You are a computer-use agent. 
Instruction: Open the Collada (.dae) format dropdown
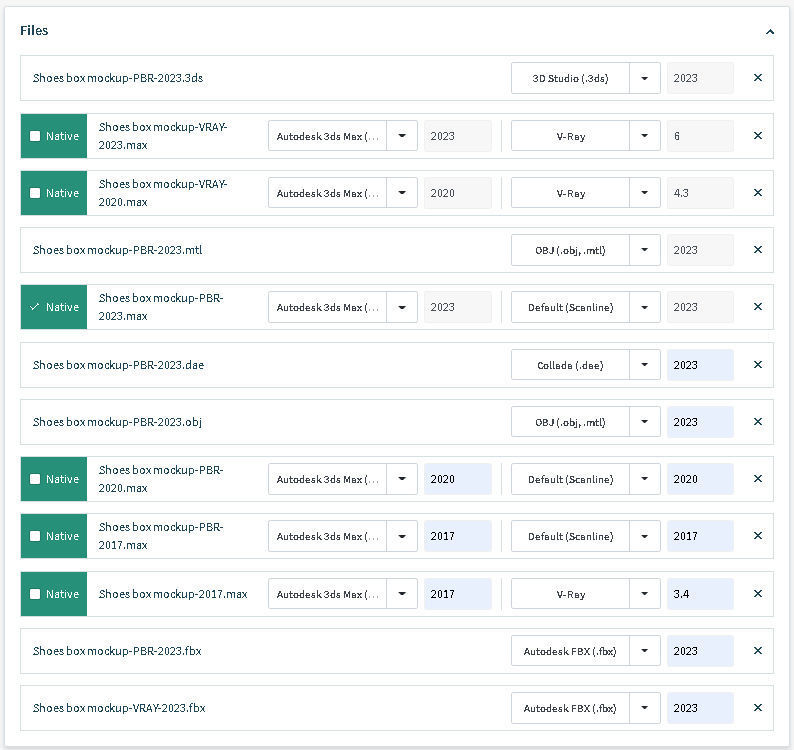point(645,365)
